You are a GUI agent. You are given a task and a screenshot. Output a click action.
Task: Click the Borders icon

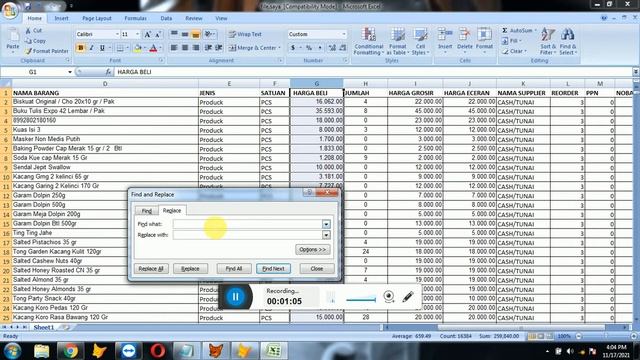[x=120, y=48]
